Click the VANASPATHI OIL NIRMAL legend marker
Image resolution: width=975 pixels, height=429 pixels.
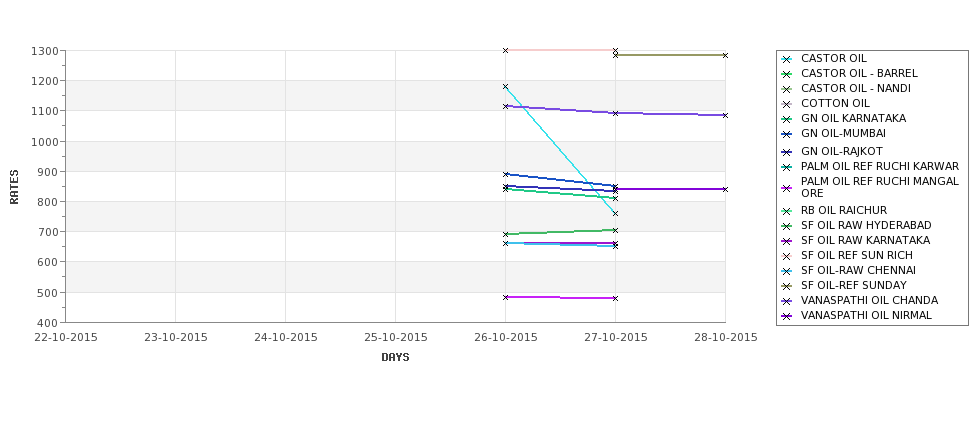point(787,316)
